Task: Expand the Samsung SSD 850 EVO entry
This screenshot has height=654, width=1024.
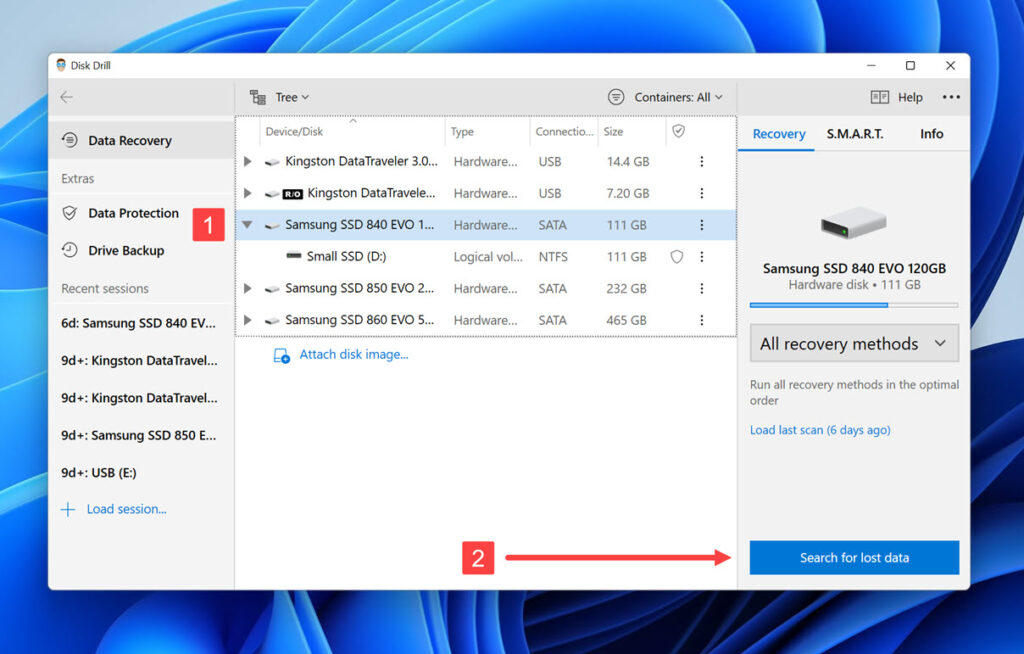Action: click(x=246, y=288)
